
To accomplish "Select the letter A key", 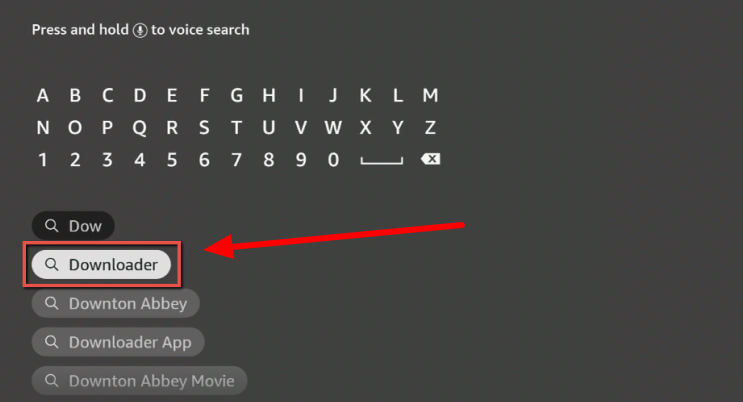I will [x=43, y=95].
